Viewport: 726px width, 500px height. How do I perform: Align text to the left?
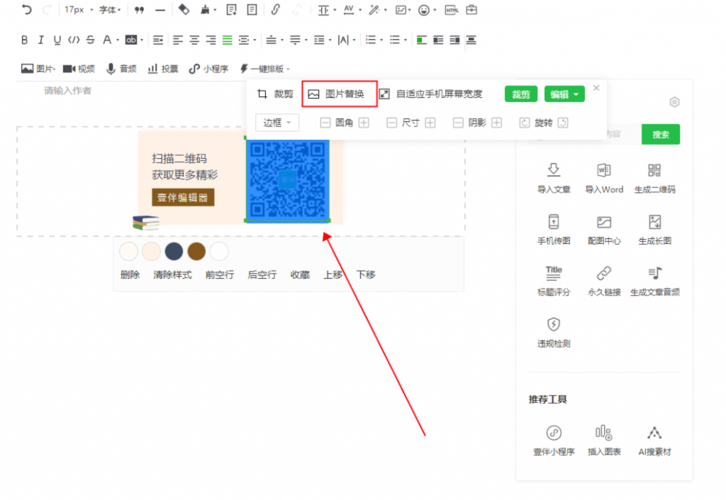tap(178, 40)
